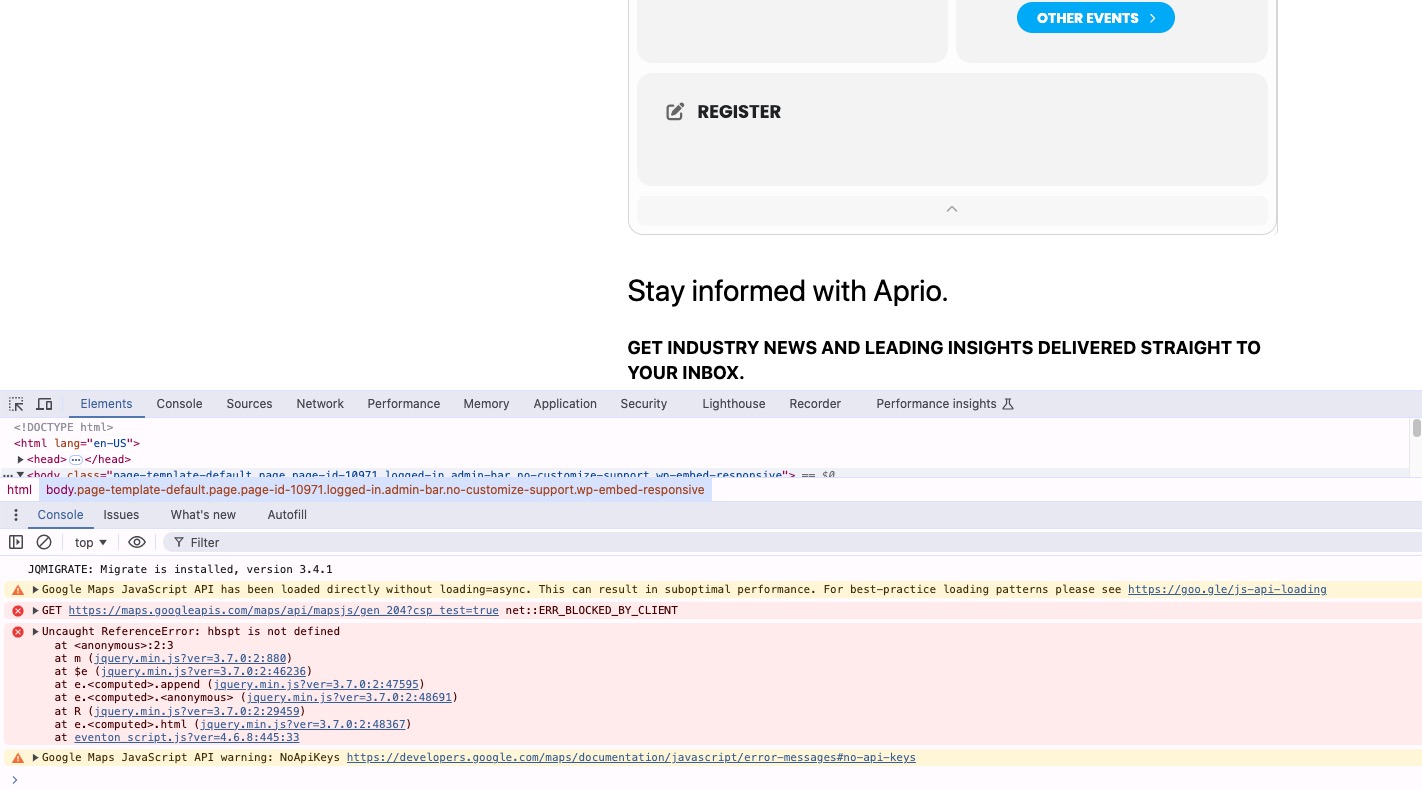The image size is (1422, 790).
Task: Select the Autofill drawer tab
Action: coord(287,515)
